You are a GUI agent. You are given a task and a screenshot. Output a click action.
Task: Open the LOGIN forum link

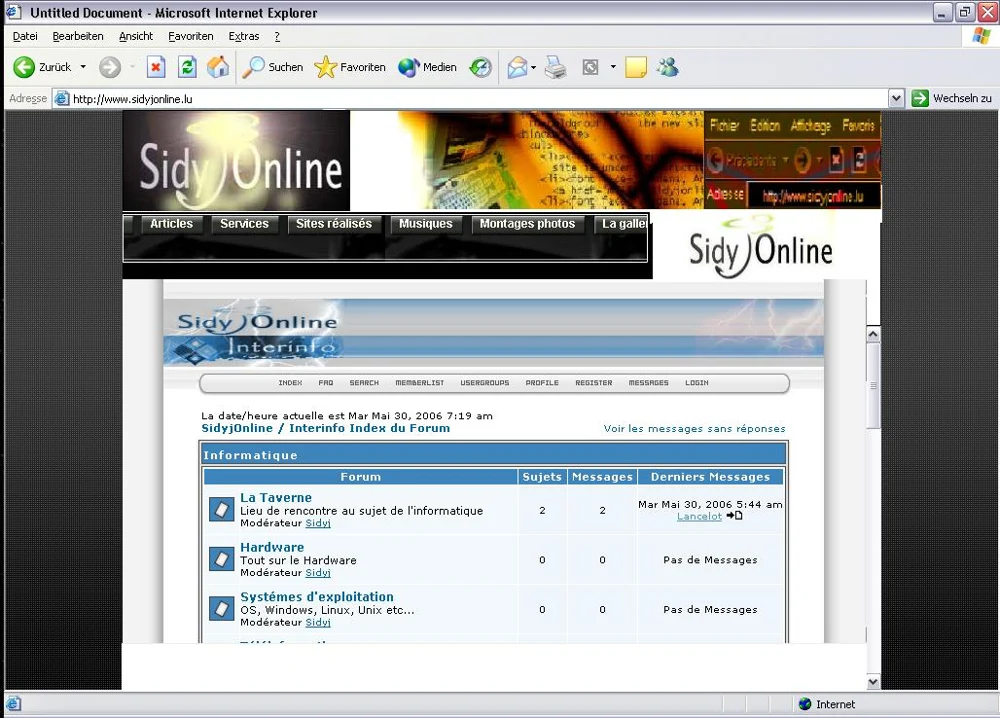697,383
